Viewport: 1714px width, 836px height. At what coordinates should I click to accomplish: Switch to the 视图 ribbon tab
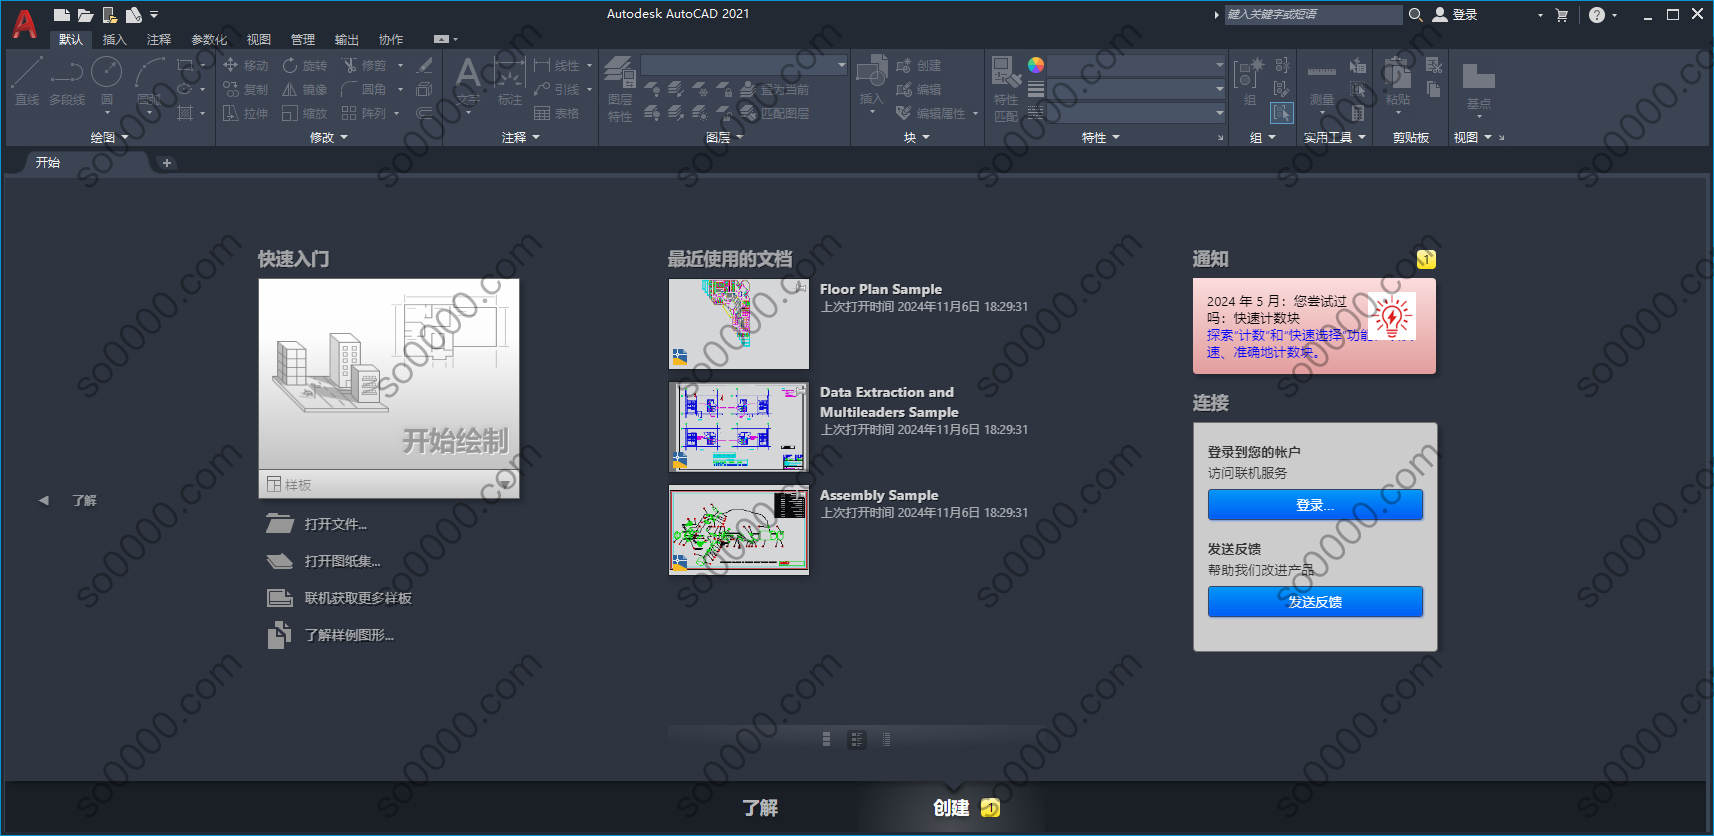click(x=259, y=40)
